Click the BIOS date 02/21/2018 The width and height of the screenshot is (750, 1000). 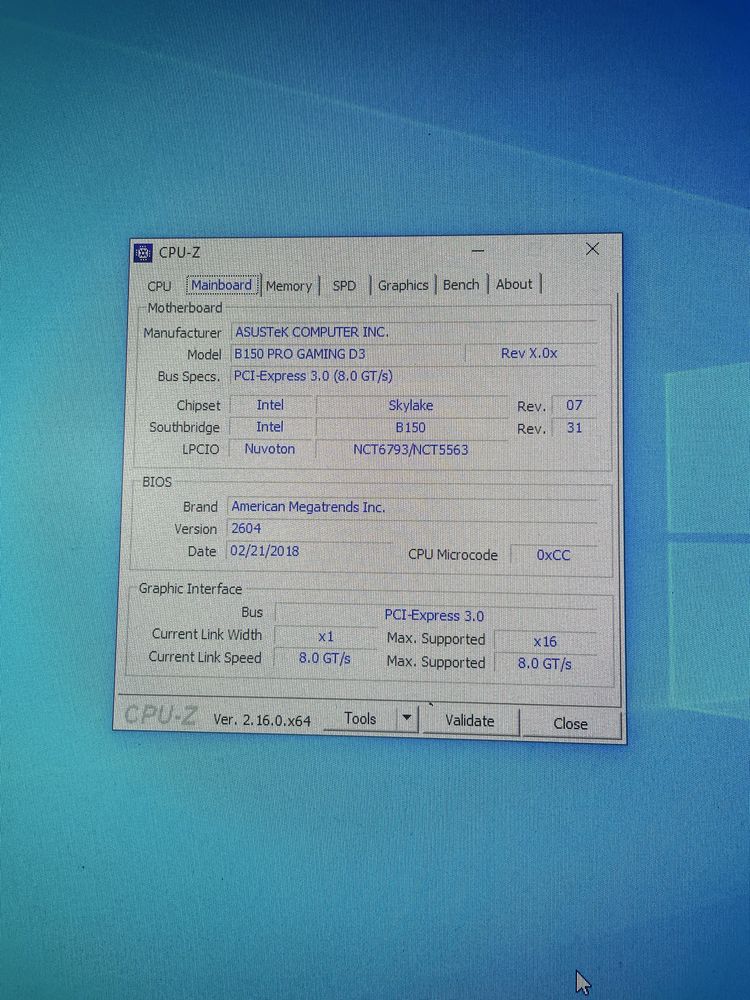[309, 551]
